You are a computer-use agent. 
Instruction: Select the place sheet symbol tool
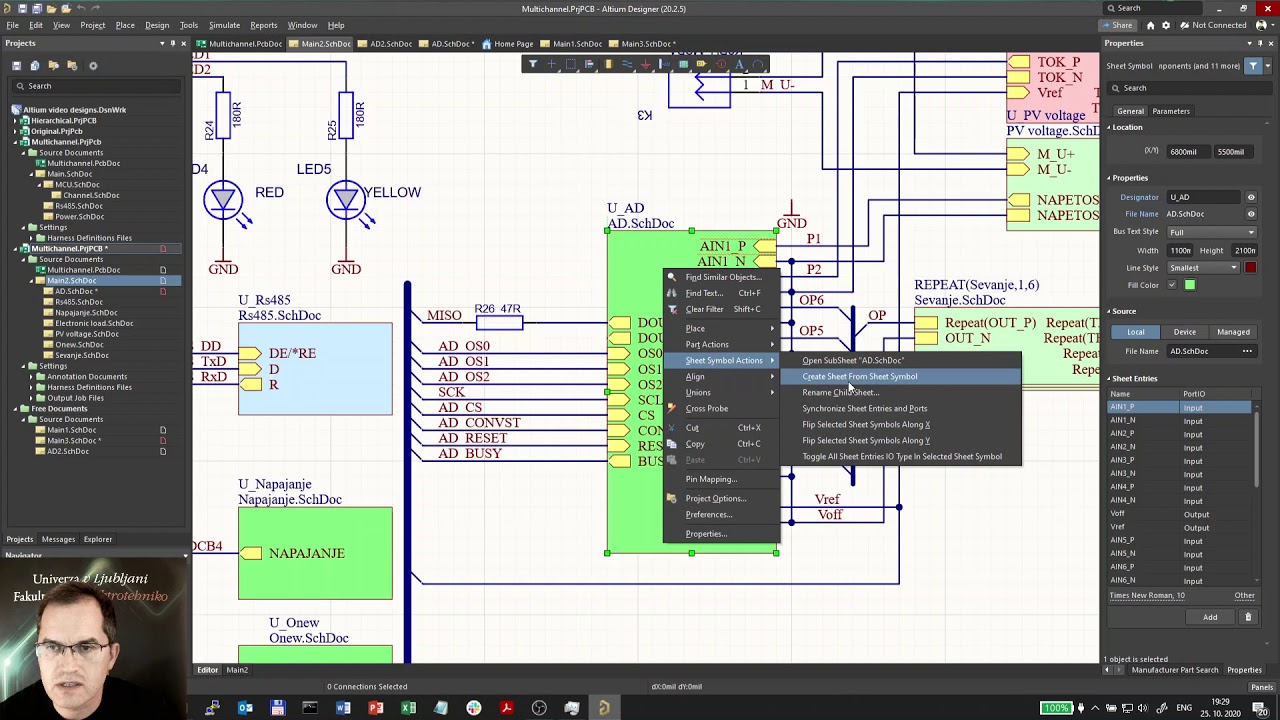click(683, 64)
